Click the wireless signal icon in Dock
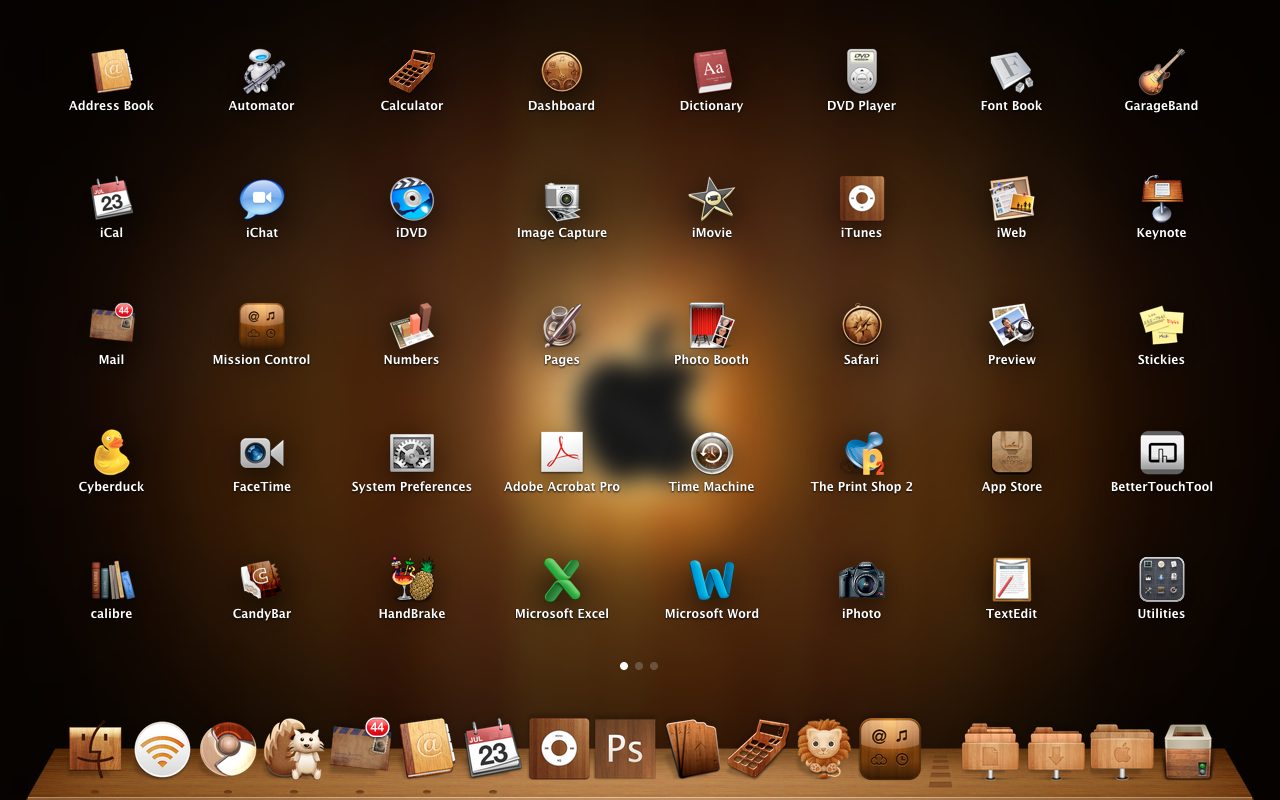This screenshot has width=1280, height=800. pos(162,749)
